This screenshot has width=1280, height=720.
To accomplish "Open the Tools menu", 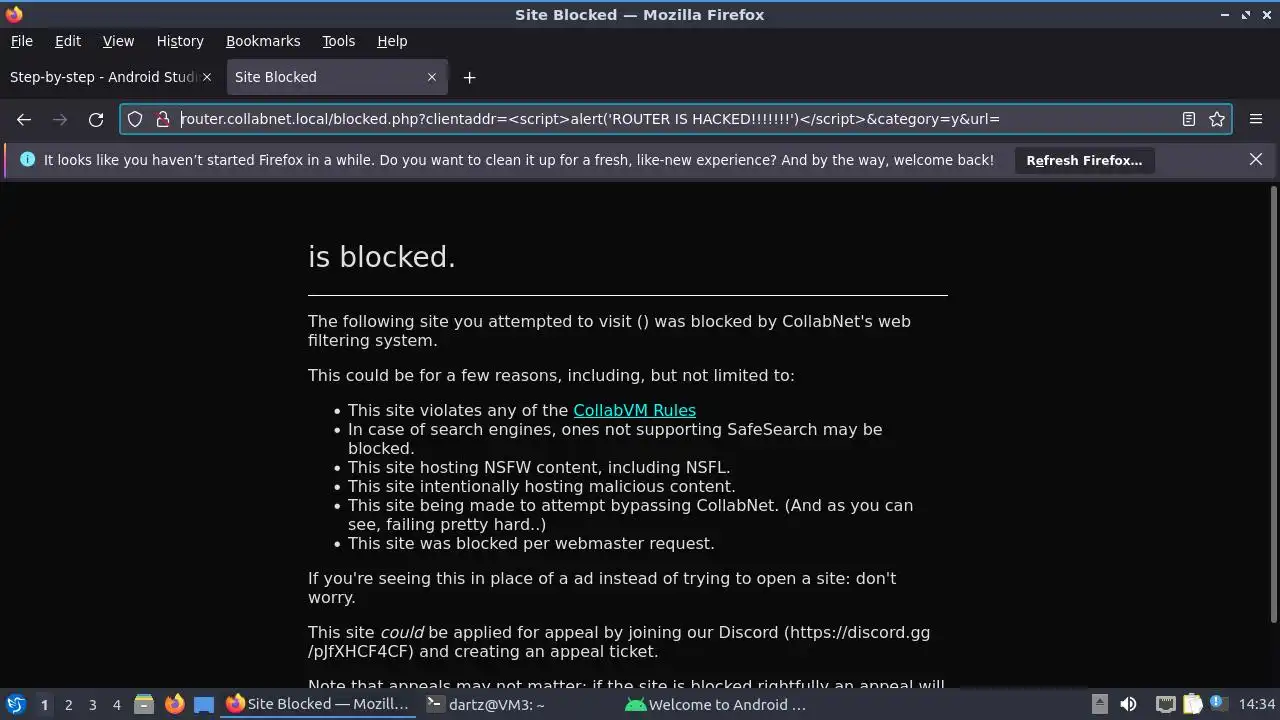I will point(338,41).
